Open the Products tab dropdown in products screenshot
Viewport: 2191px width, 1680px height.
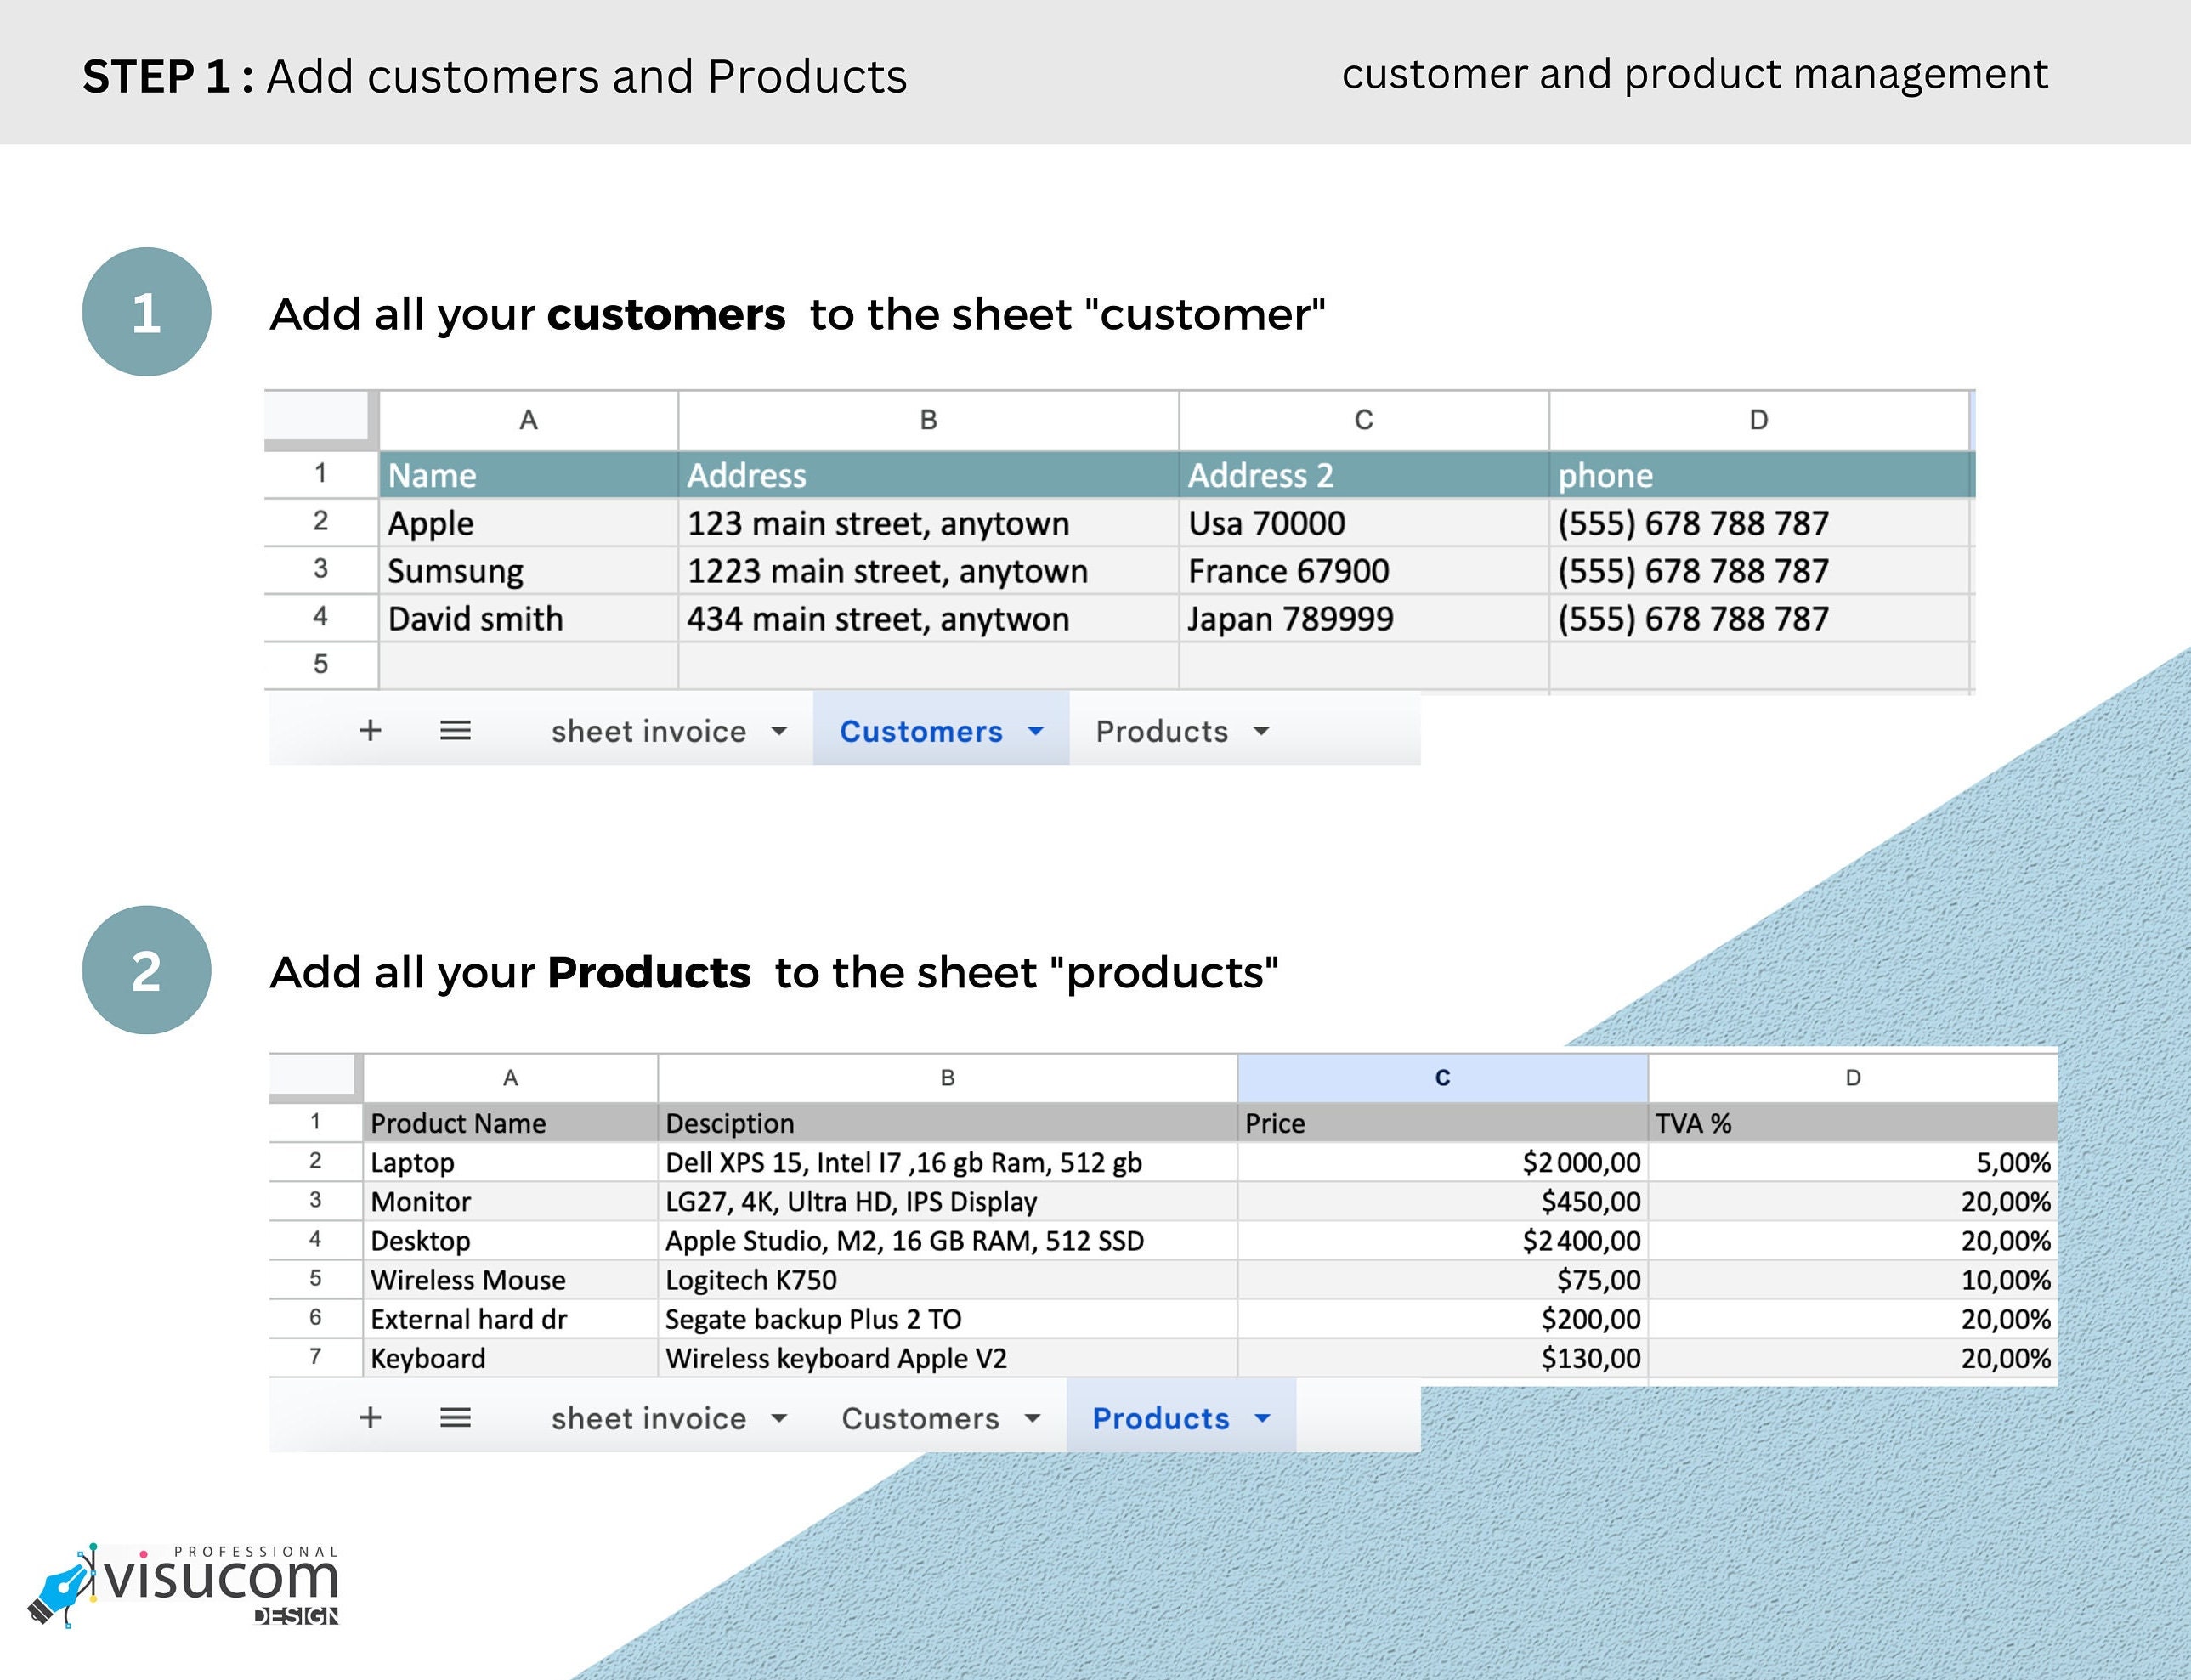[x=1262, y=1417]
